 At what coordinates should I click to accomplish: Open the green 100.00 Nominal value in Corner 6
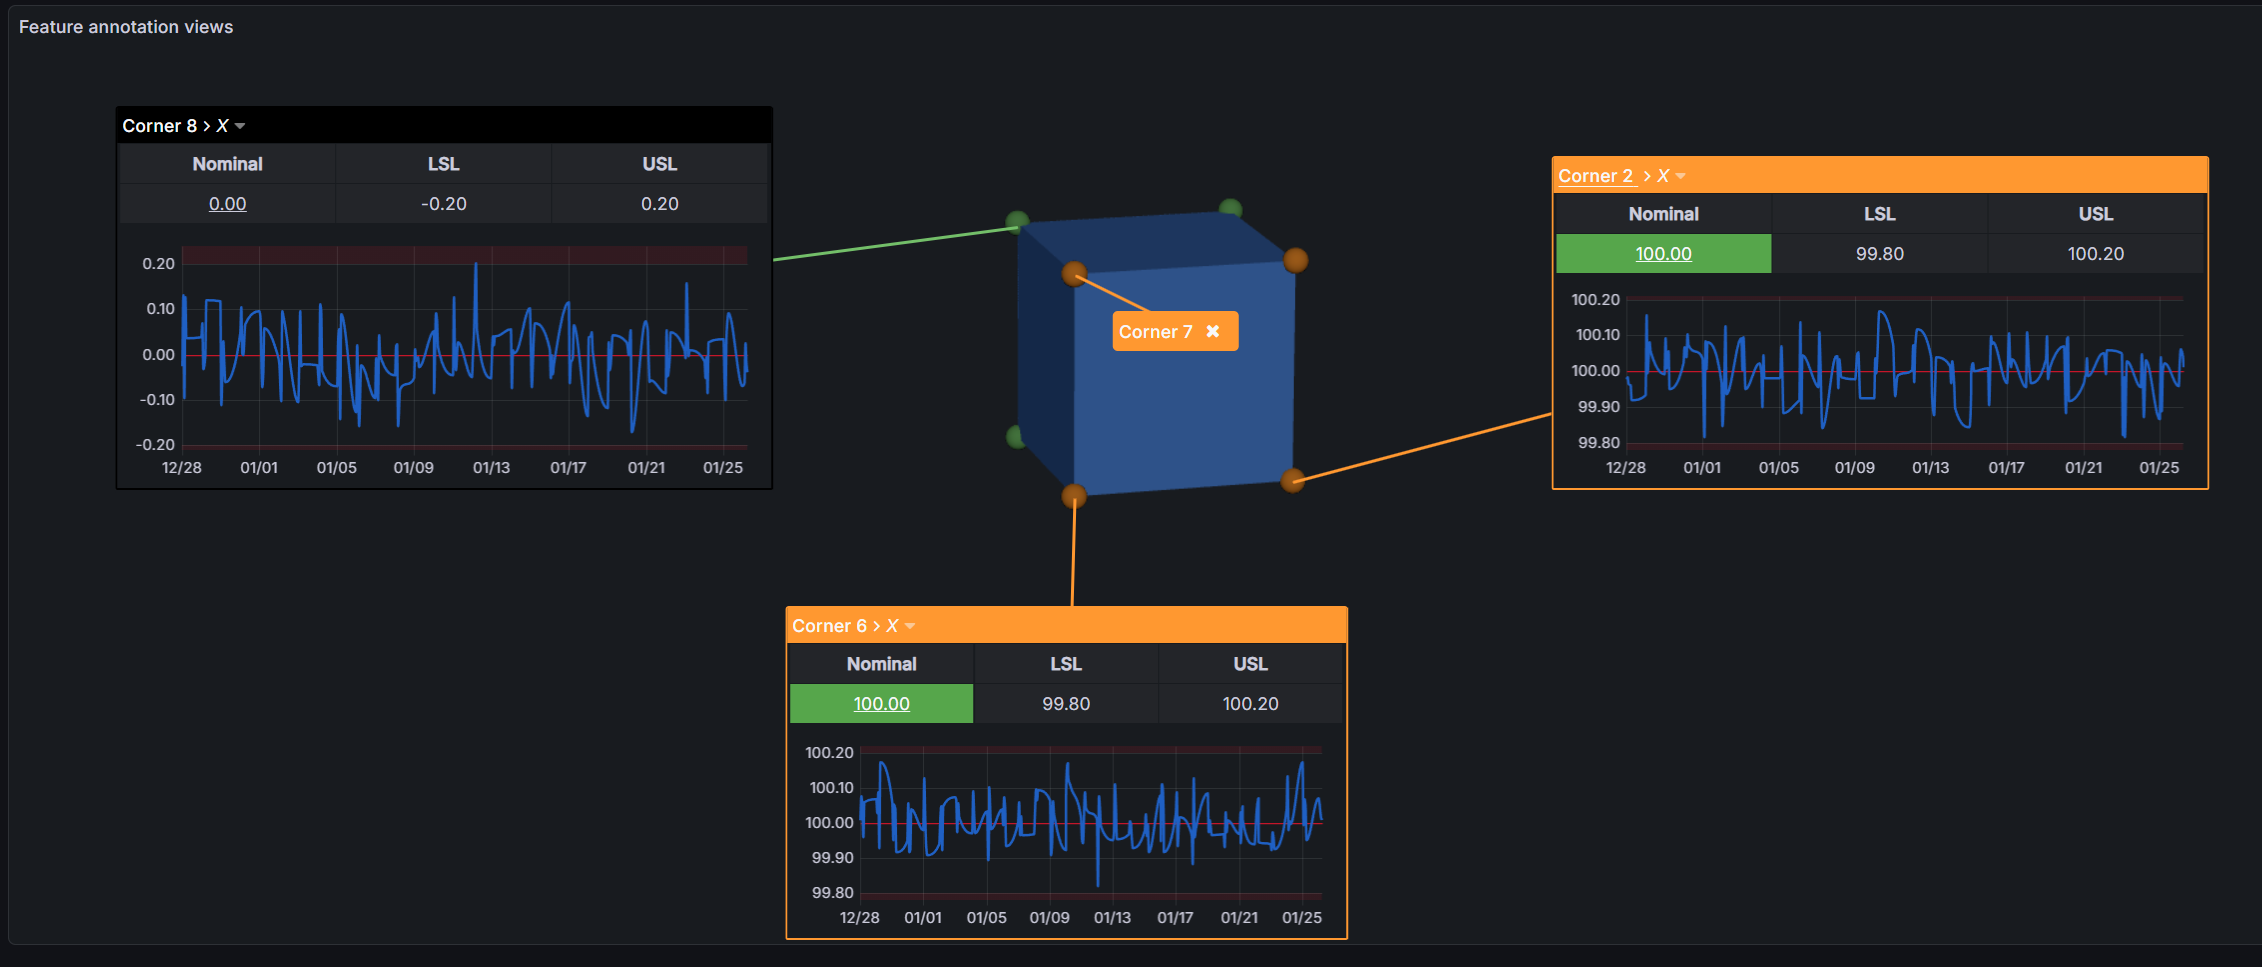(881, 704)
